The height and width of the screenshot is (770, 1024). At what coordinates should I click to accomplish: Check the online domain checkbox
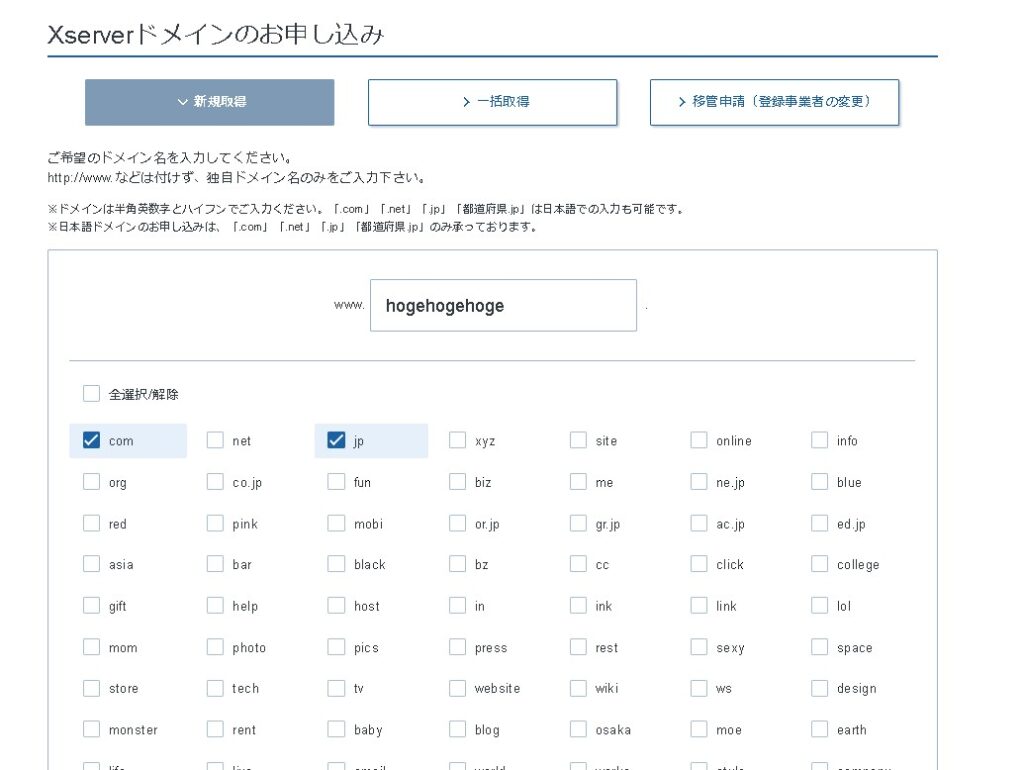coord(699,440)
